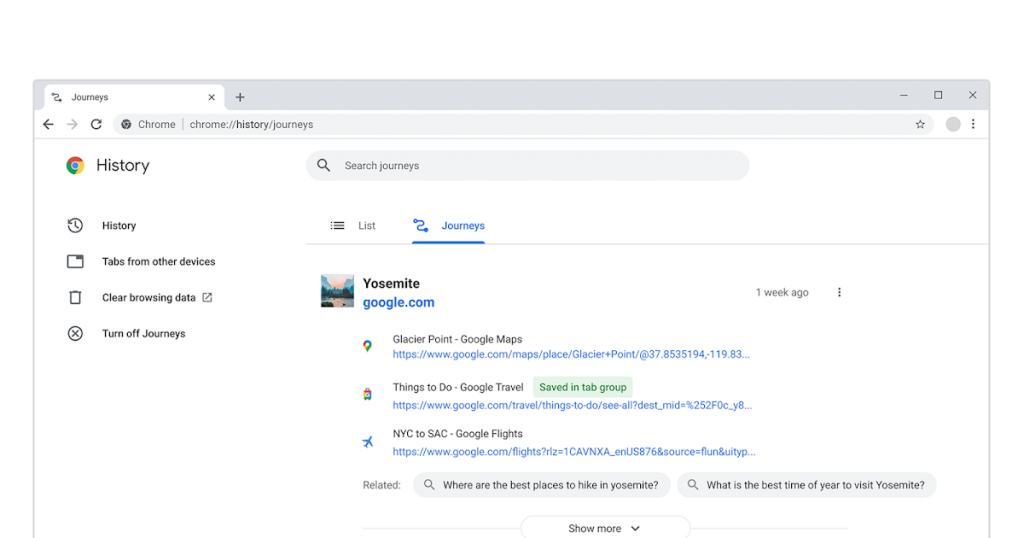Switch to the List tab
The image size is (1024, 538).
coord(354,226)
